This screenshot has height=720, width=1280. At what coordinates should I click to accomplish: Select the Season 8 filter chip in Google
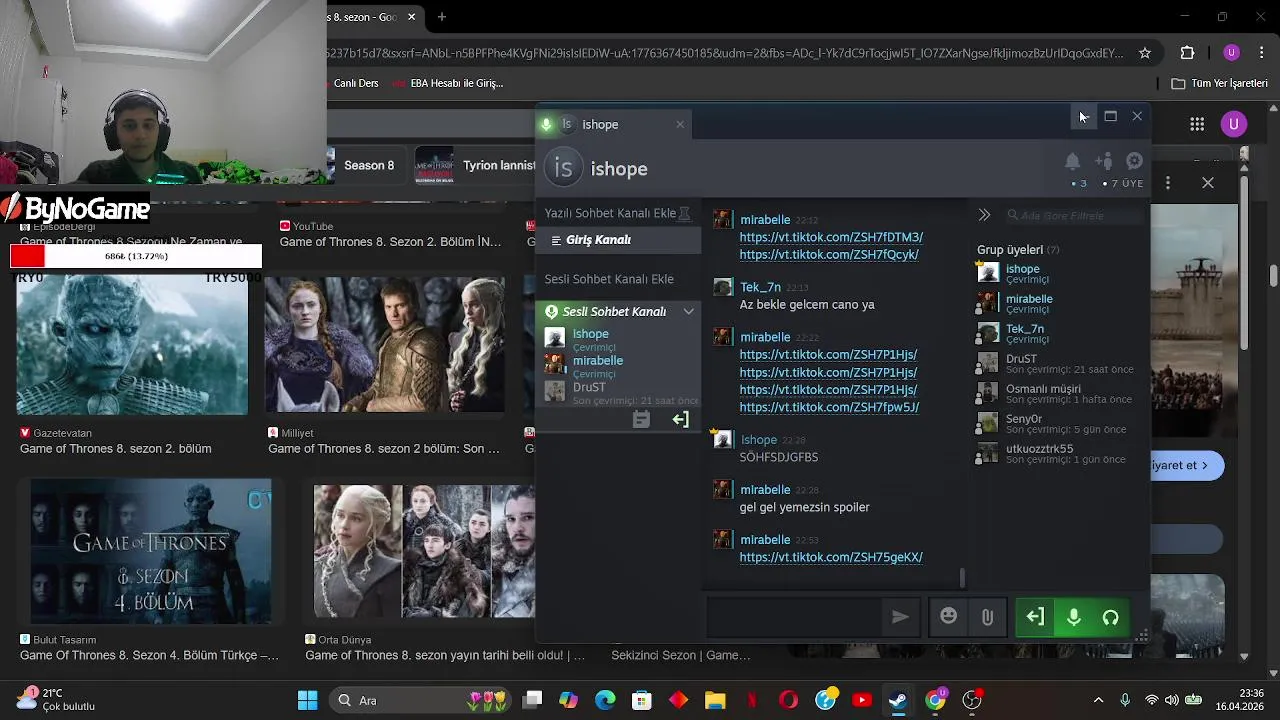click(368, 165)
